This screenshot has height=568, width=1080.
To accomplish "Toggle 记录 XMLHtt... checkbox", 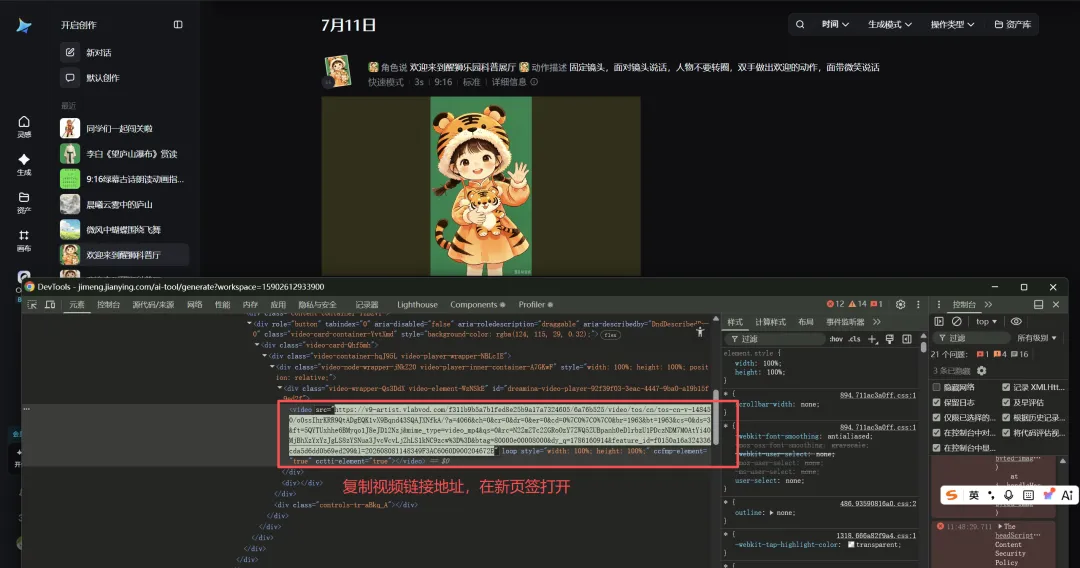I will [x=1006, y=388].
